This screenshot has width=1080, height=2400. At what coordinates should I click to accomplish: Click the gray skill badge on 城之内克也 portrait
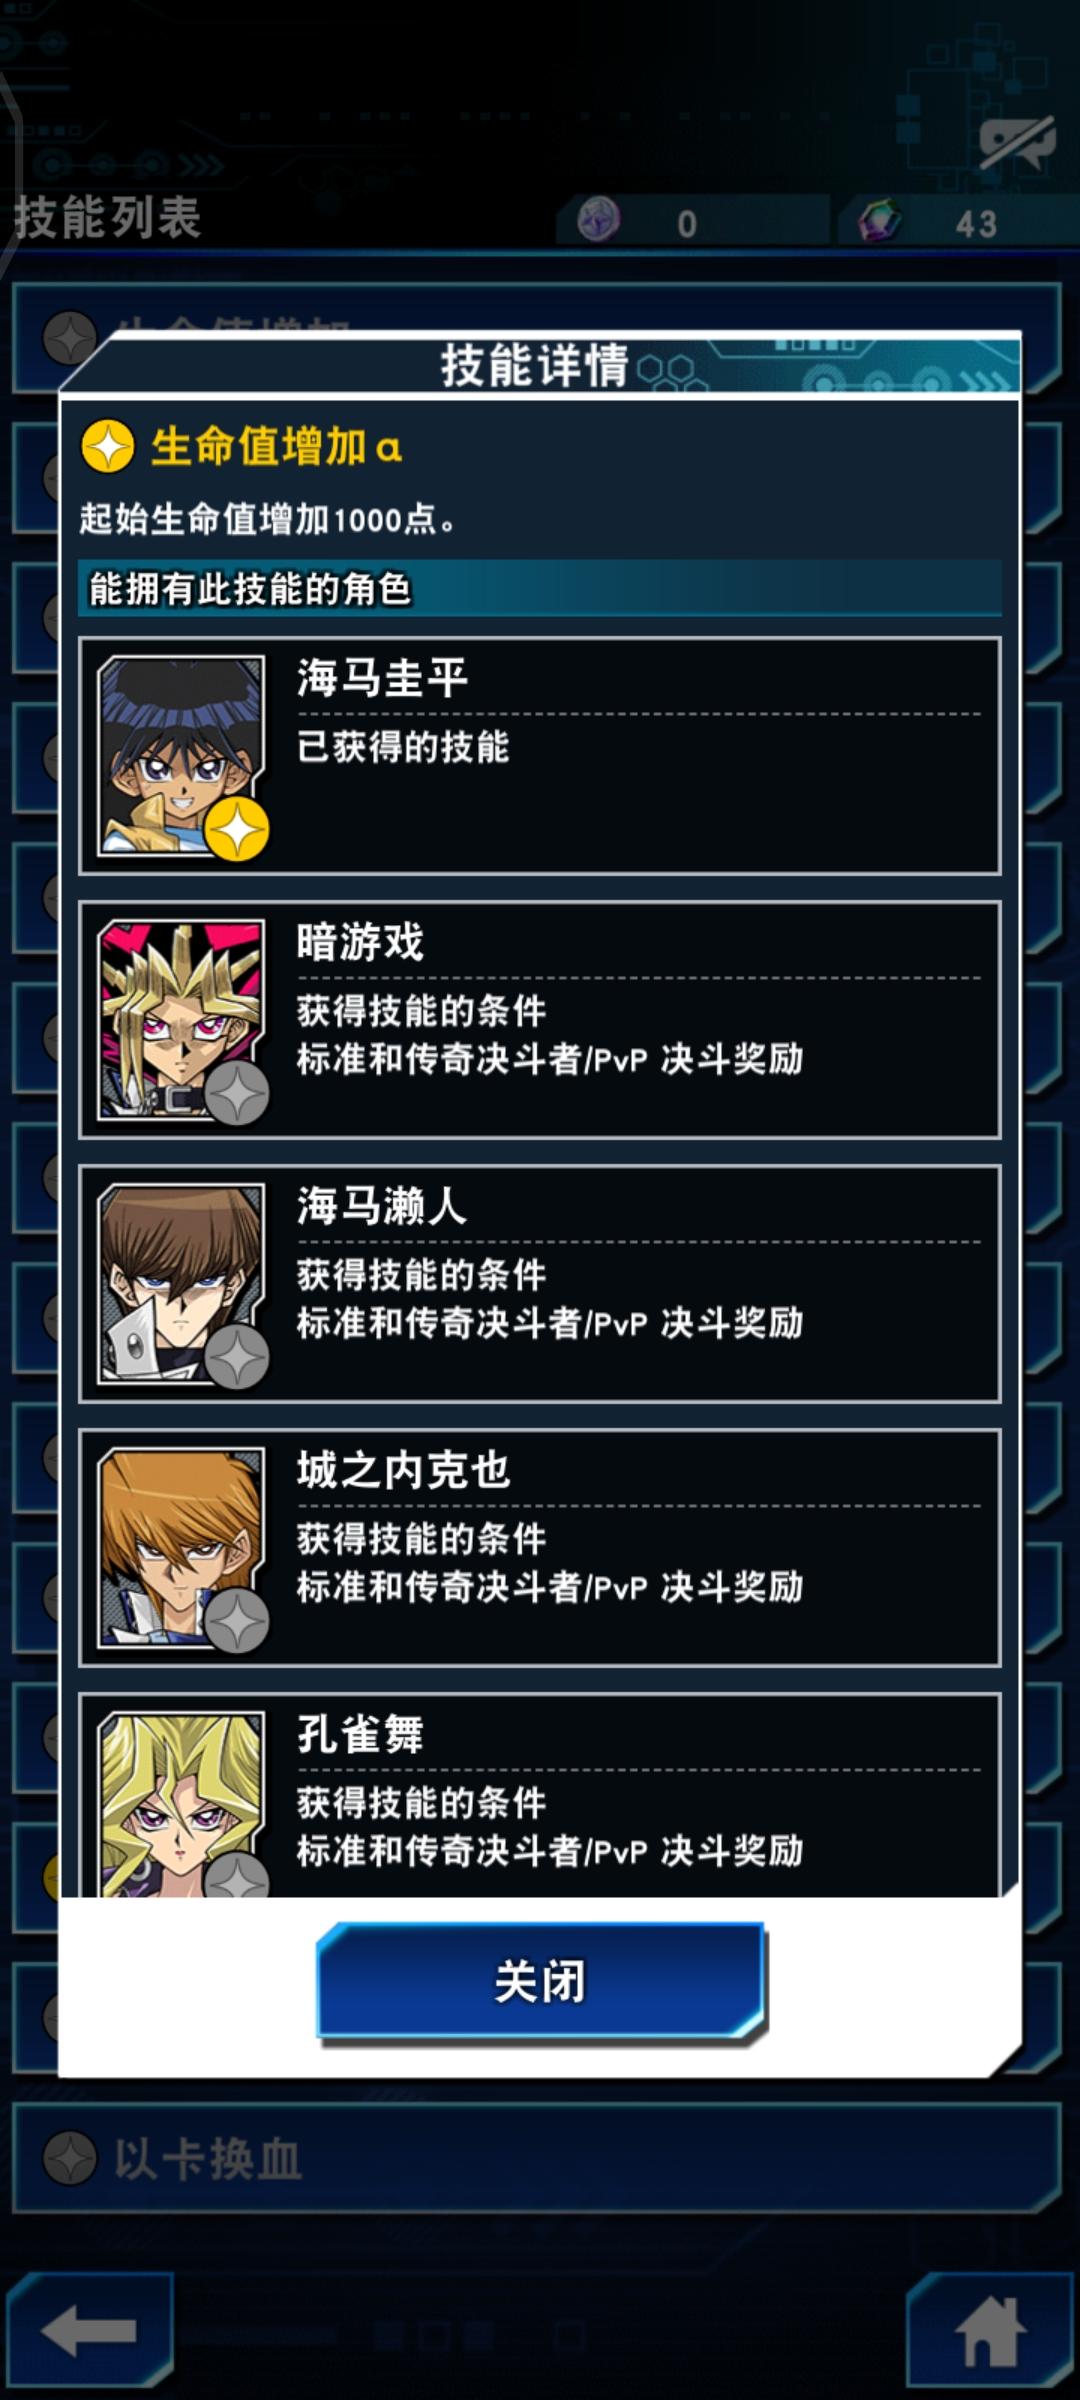(x=237, y=1621)
